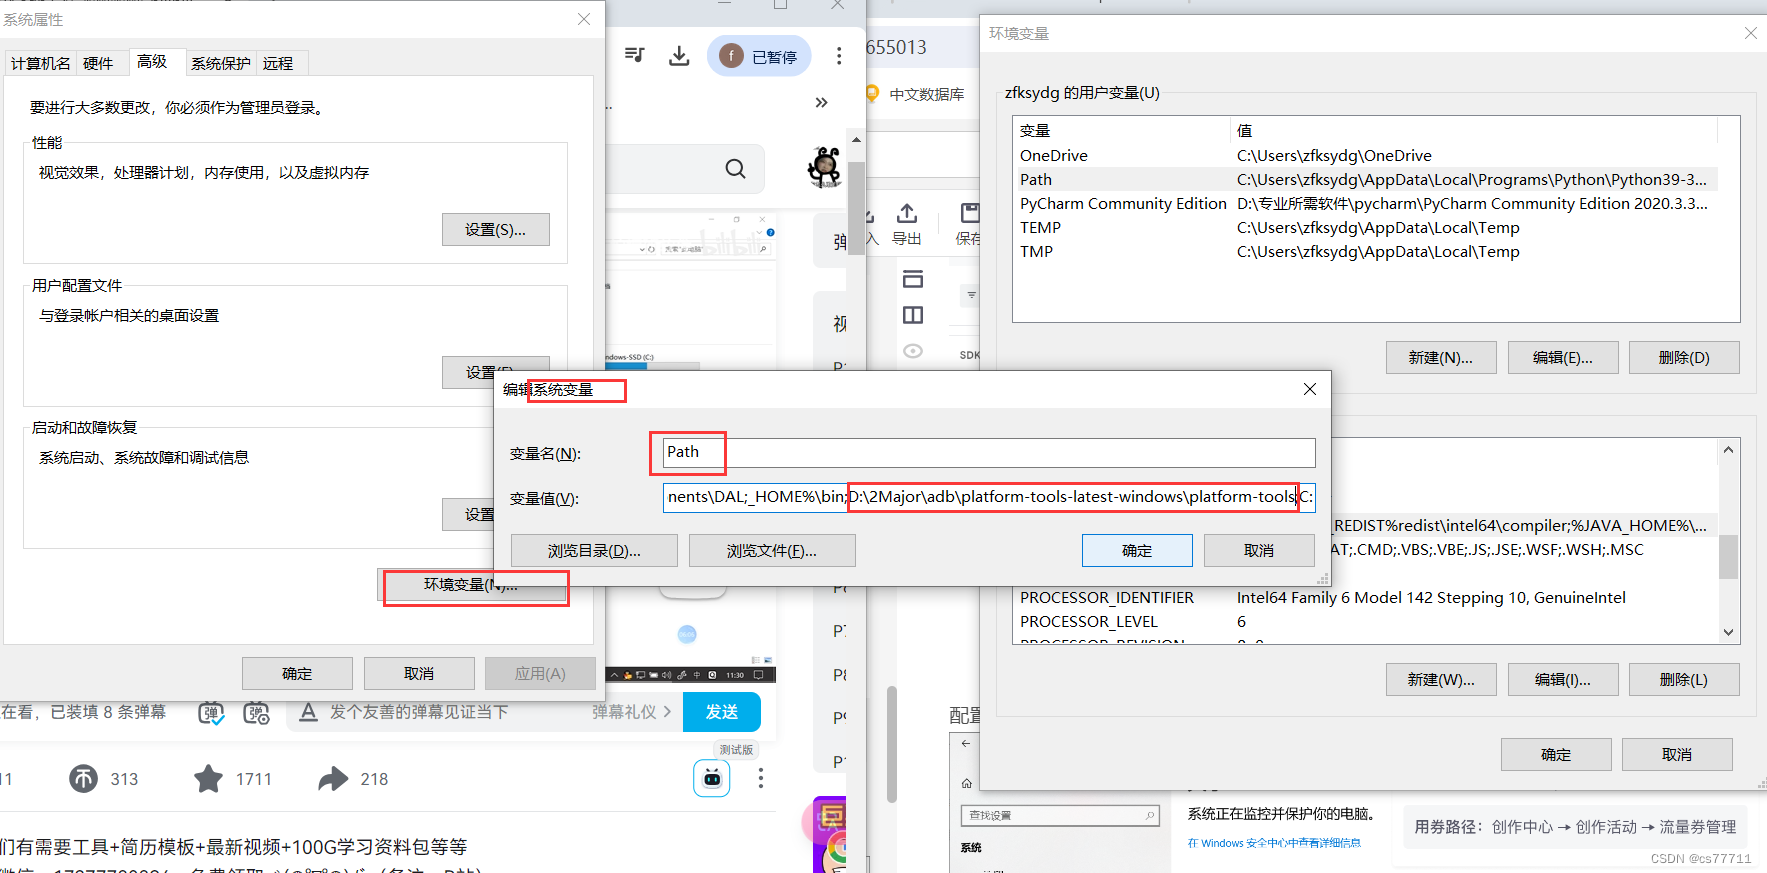Select the TMP user variable row

point(1366,252)
